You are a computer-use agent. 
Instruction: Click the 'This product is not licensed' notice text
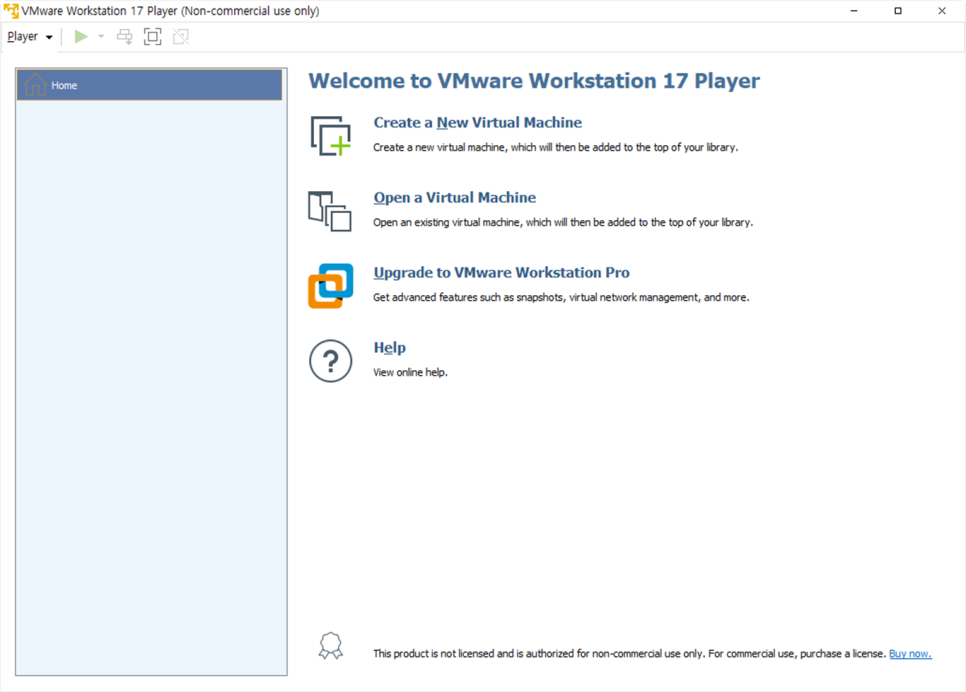pos(630,654)
